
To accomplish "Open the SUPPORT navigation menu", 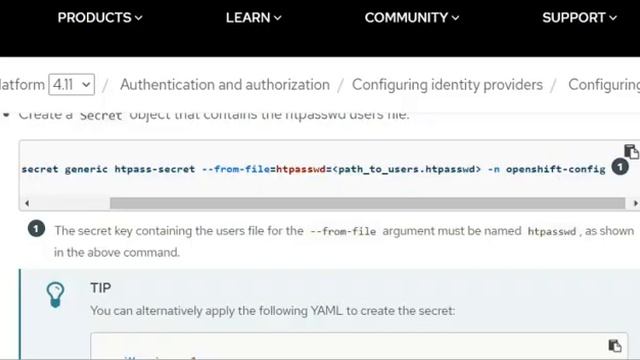I will (x=579, y=18).
